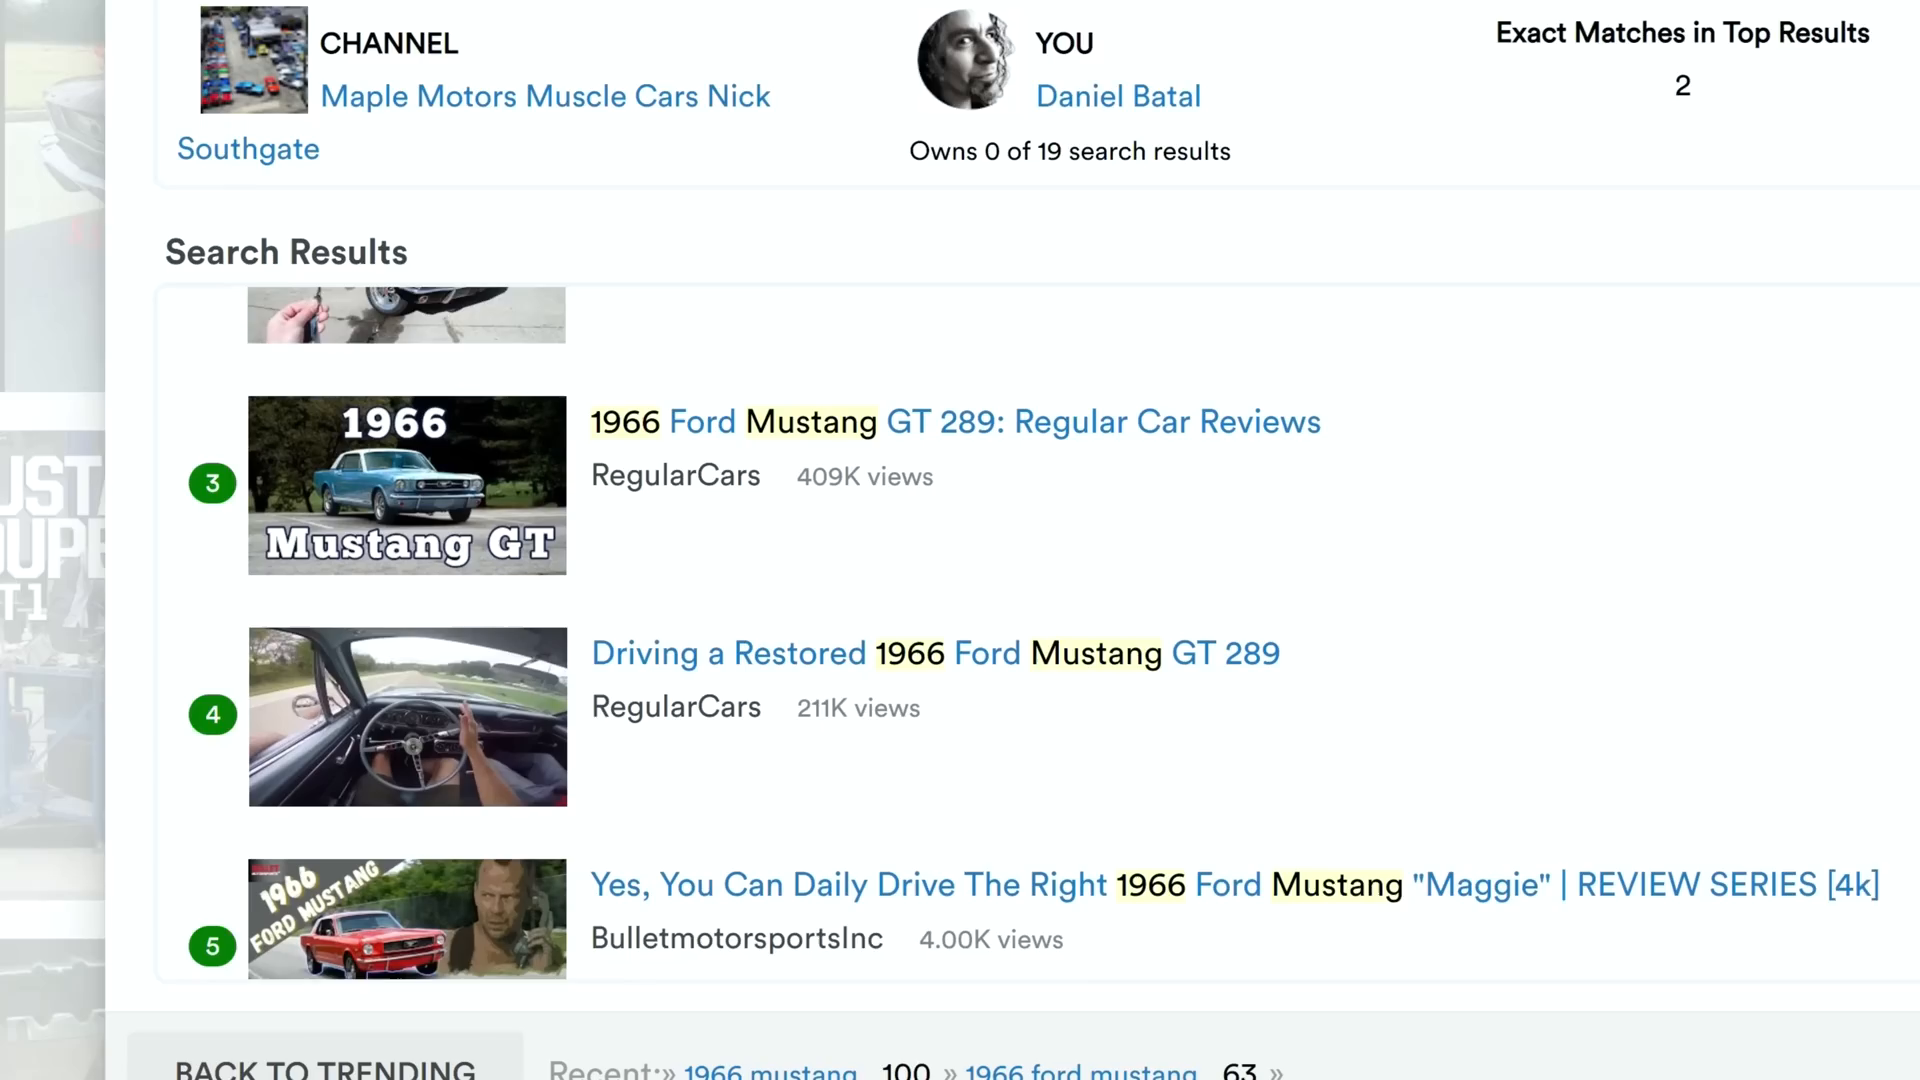Open the Search Results section header
Viewport: 1920px width, 1080px height.
click(285, 253)
